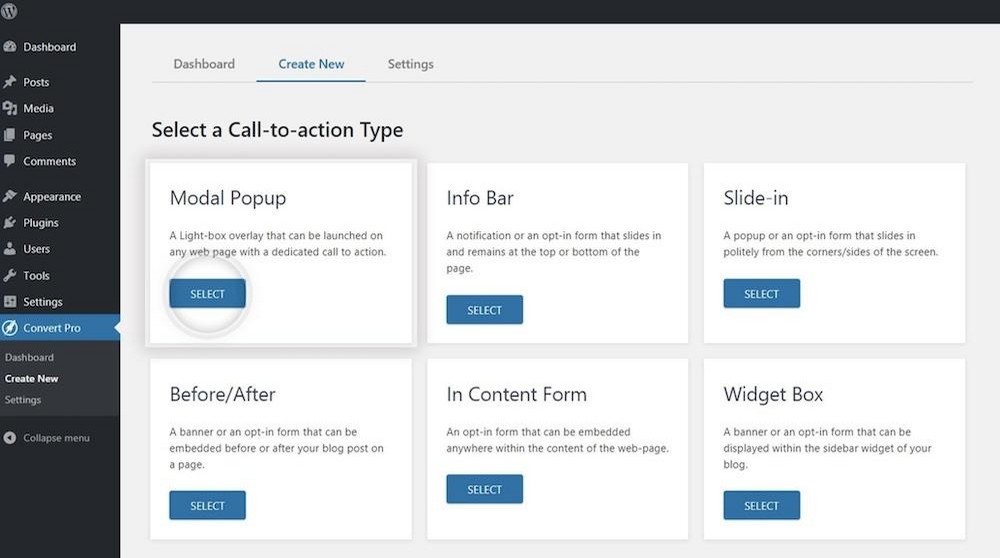Click the In Content Form card title

[516, 394]
